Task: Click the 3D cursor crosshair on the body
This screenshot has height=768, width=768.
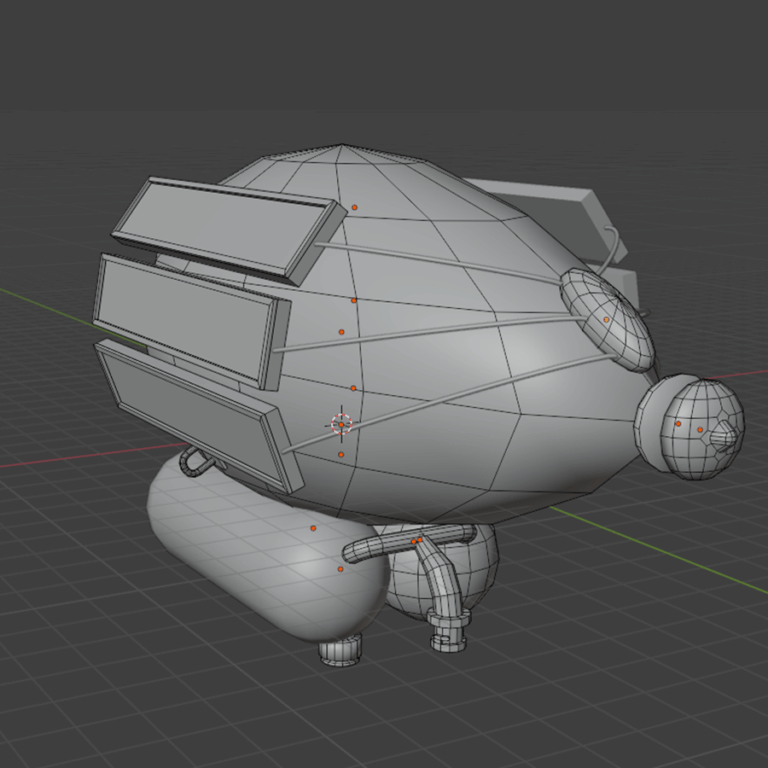Action: pos(341,423)
